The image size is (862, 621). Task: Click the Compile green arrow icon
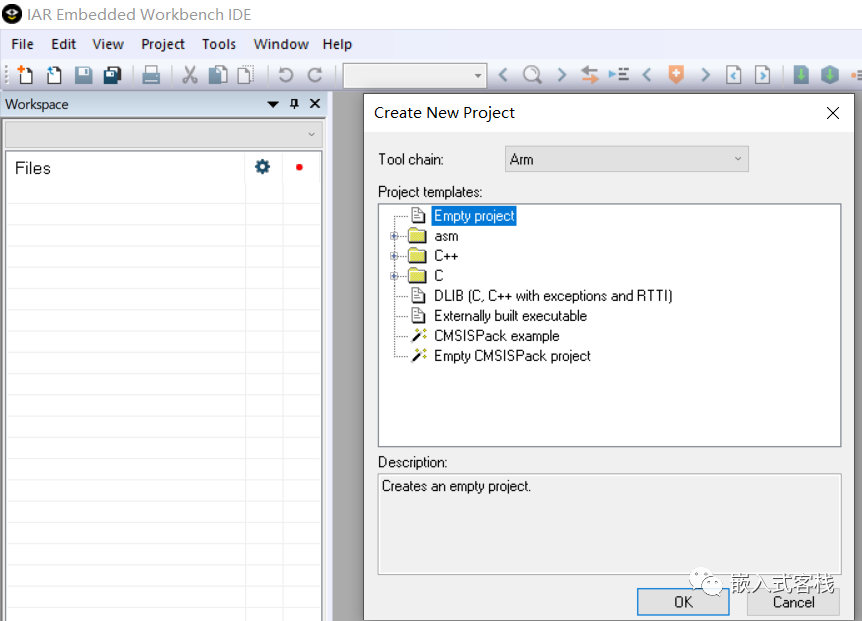click(801, 74)
